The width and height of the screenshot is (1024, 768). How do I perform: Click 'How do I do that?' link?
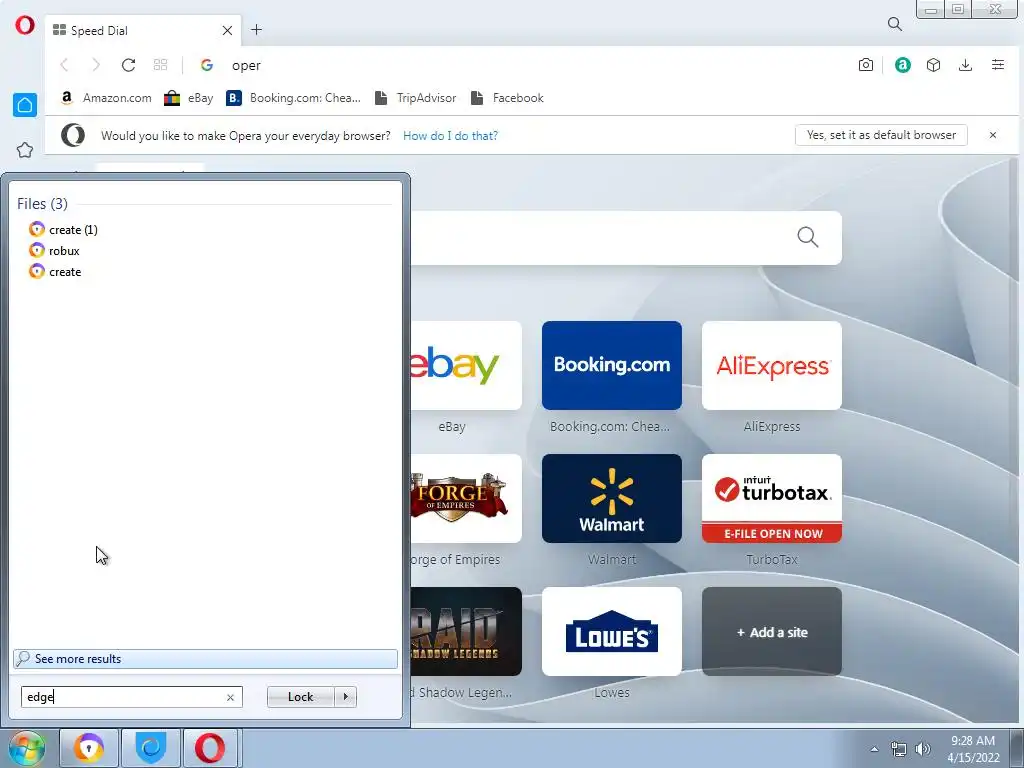pos(450,136)
